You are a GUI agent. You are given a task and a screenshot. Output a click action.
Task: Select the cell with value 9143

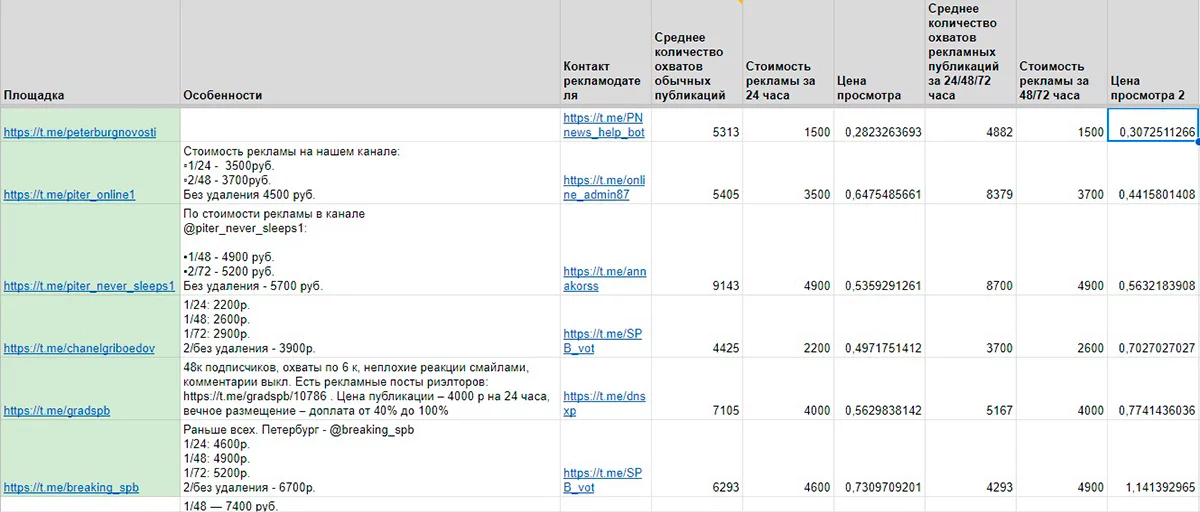point(695,250)
